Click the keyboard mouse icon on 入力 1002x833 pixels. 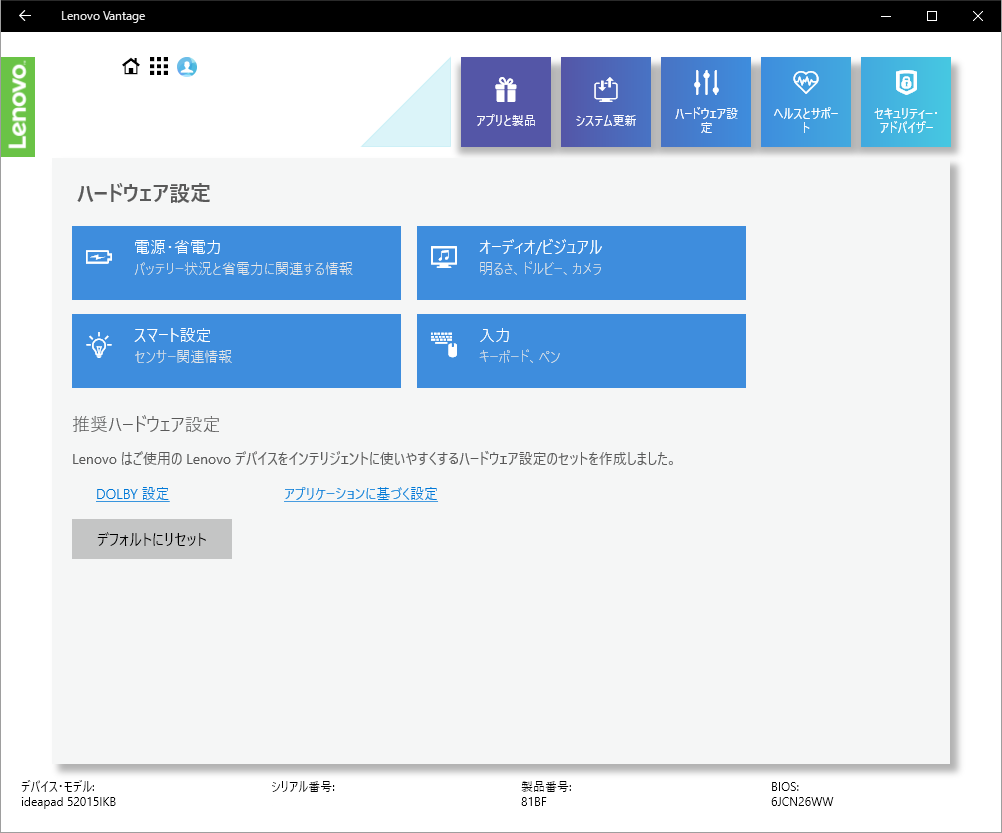(444, 345)
